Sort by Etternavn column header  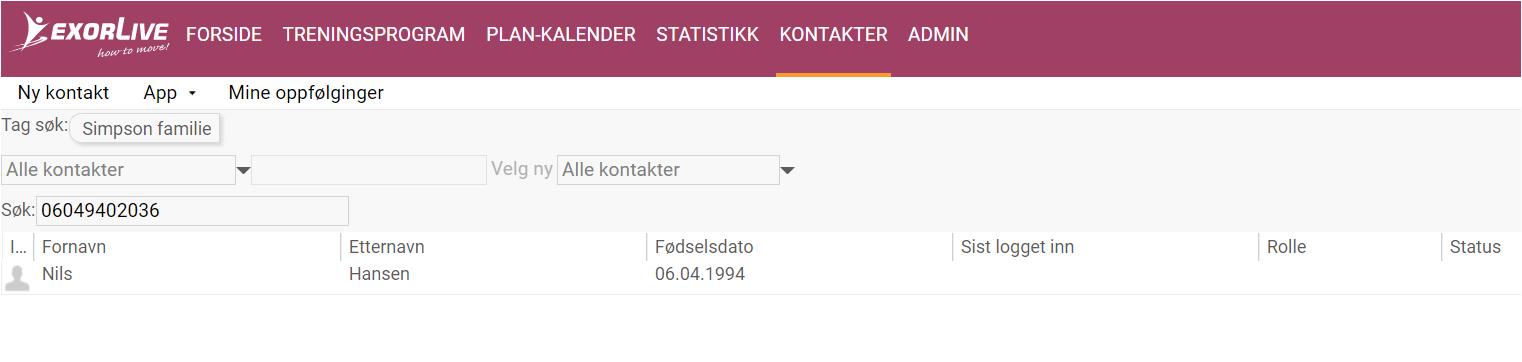[387, 247]
